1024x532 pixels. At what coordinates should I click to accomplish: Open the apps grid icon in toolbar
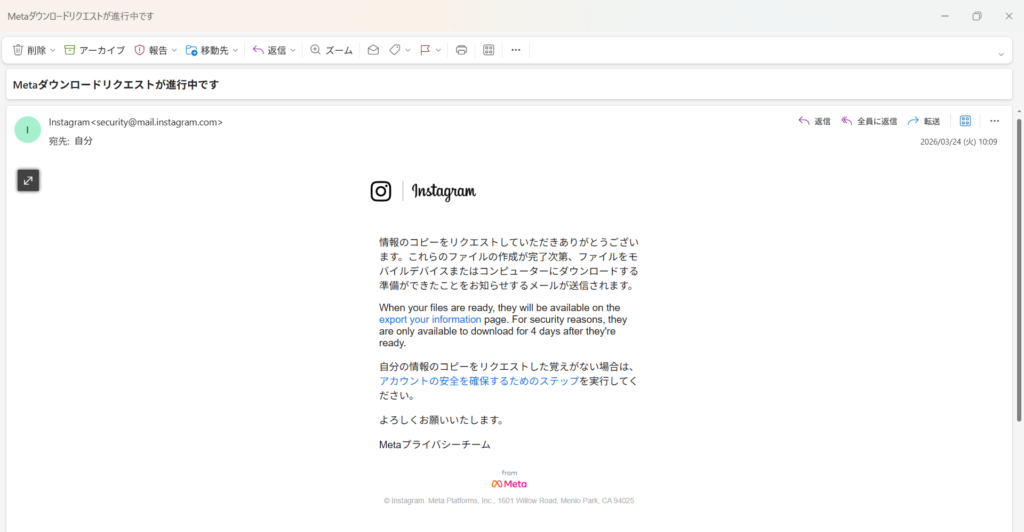point(489,50)
